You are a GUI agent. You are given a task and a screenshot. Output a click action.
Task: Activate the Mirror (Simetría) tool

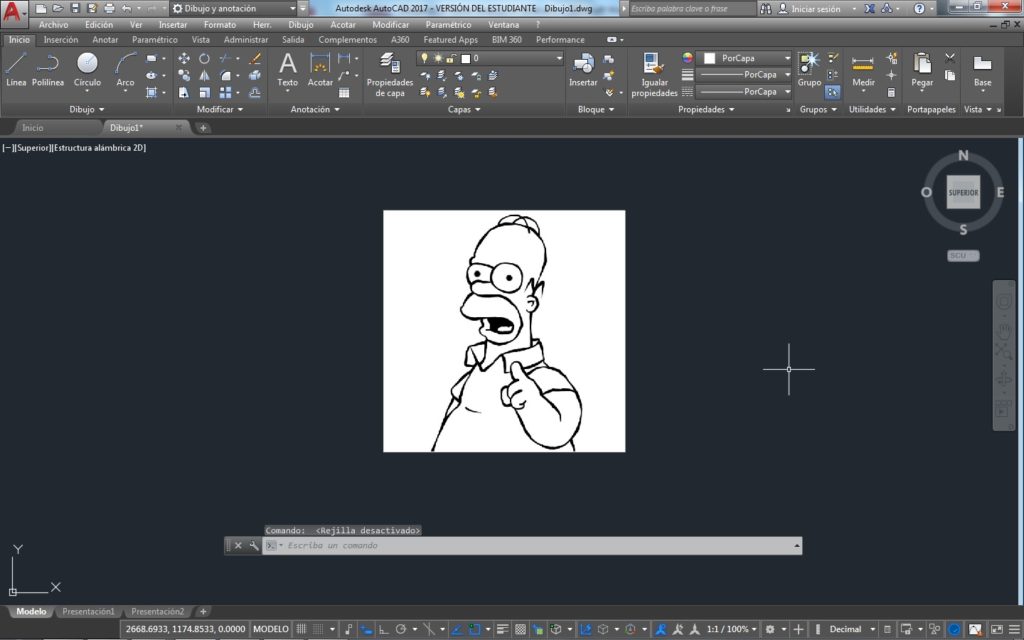point(204,75)
